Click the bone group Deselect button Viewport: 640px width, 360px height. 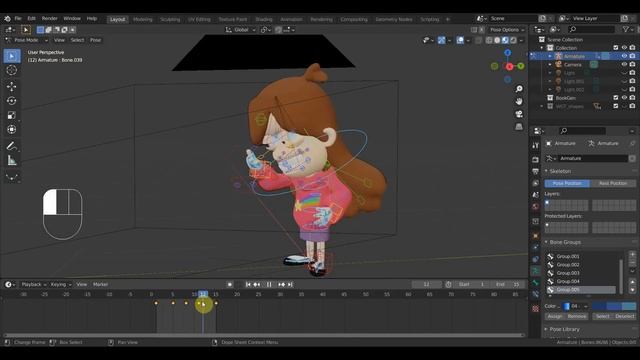pyautogui.click(x=625, y=316)
